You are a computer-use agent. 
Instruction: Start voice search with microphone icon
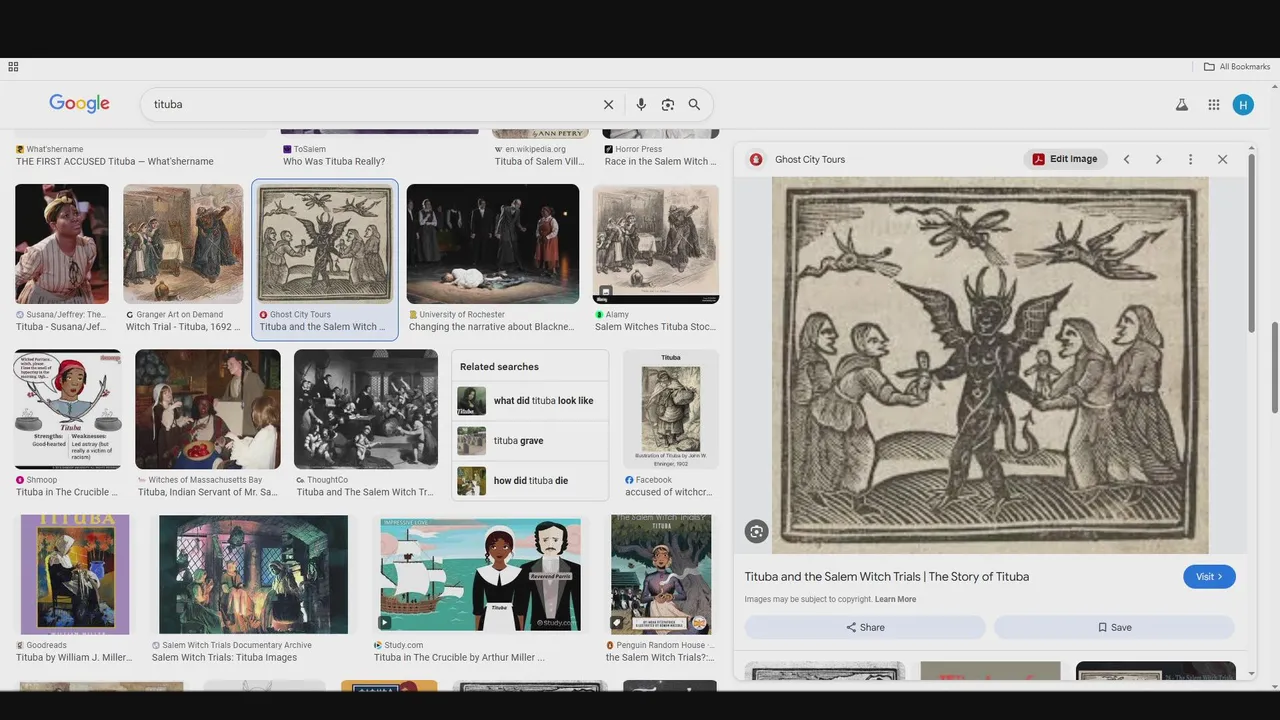641,104
